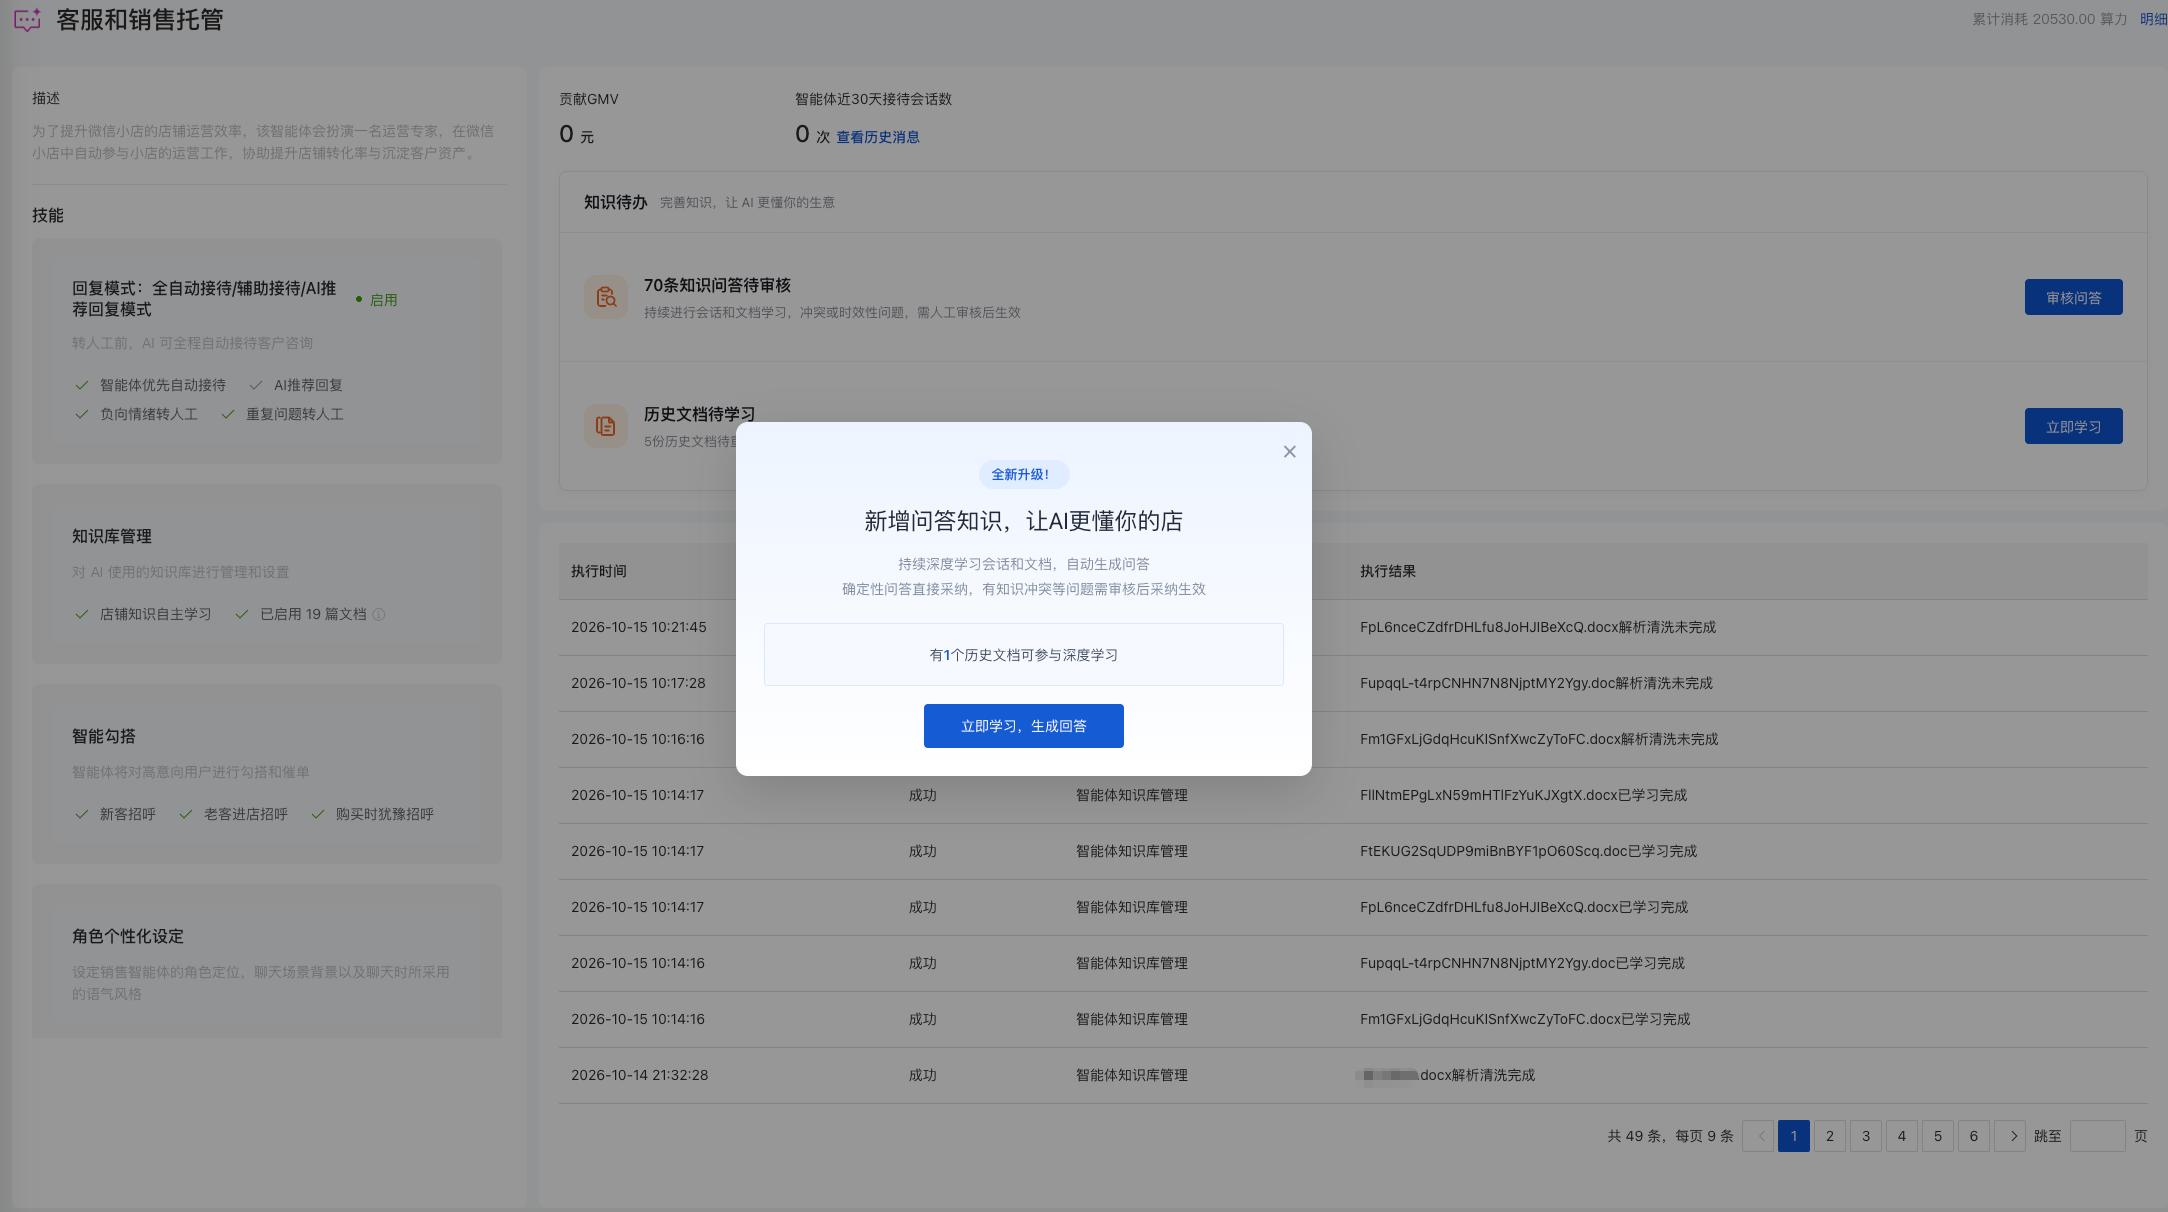The width and height of the screenshot is (2168, 1212).
Task: Open the 智能勾搭 skill card
Action: [x=267, y=774]
